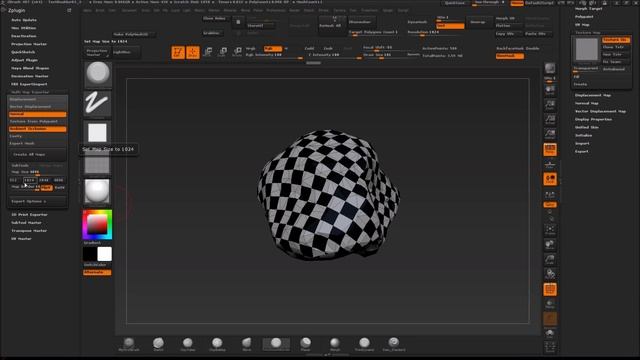Toggle Ambient Occlusion map option

(37, 129)
